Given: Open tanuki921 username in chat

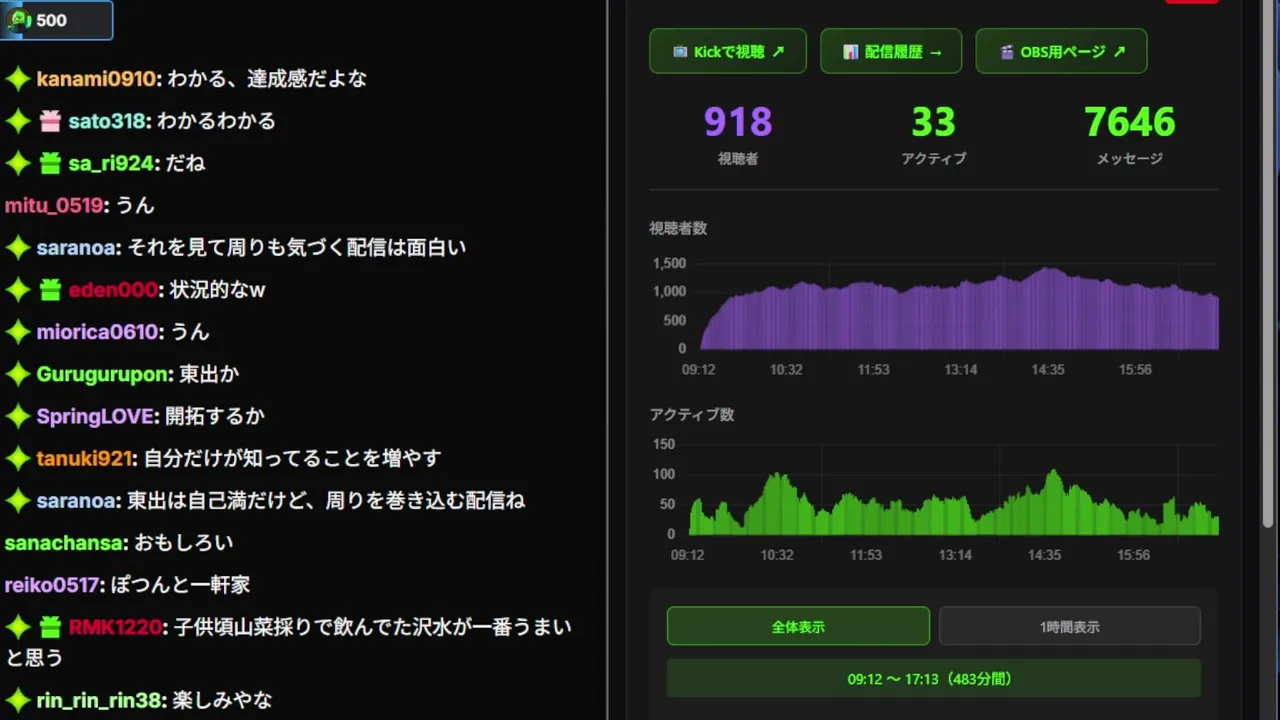Looking at the screenshot, I should (85, 458).
